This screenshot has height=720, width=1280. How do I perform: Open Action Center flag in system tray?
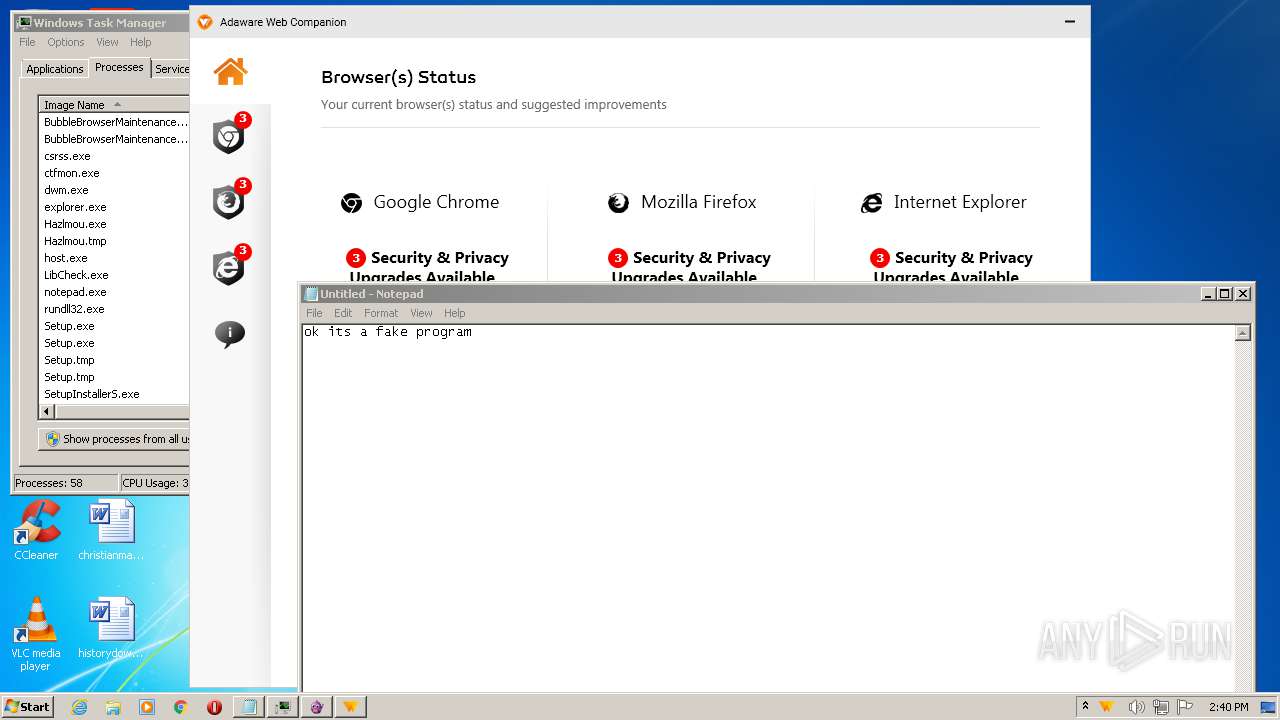coord(1185,707)
